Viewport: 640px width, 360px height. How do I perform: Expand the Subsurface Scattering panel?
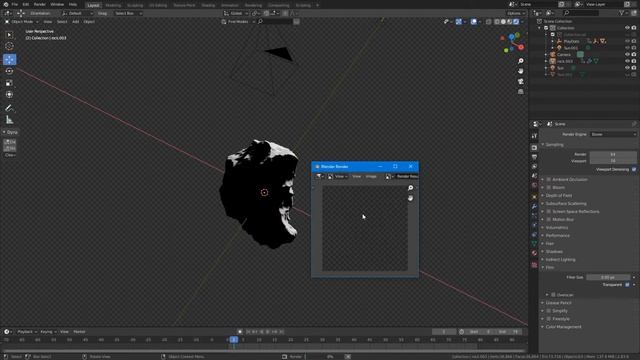tap(565, 203)
